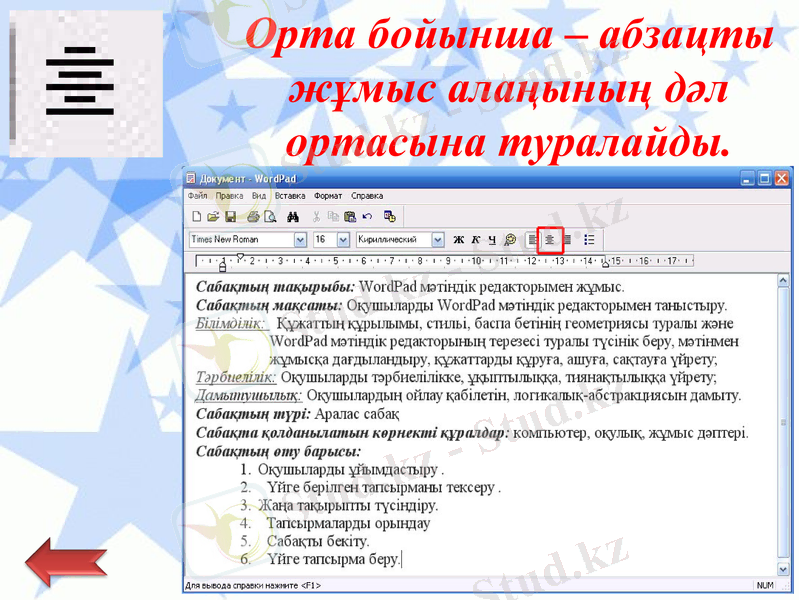The width and height of the screenshot is (799, 600).
Task: Click the first-line indent marker on the ruler
Action: (x=240, y=257)
